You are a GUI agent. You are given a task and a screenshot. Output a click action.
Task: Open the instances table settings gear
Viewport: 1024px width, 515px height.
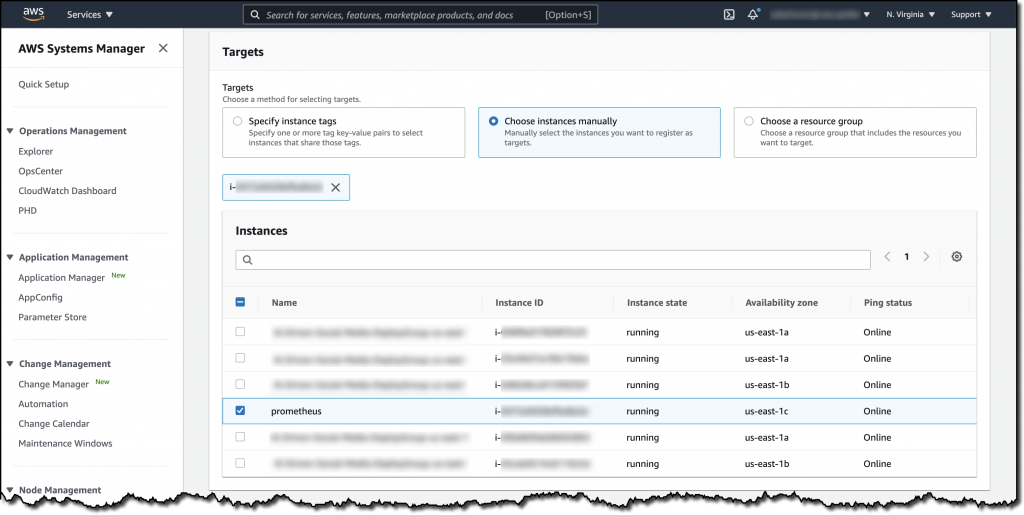[x=957, y=257]
